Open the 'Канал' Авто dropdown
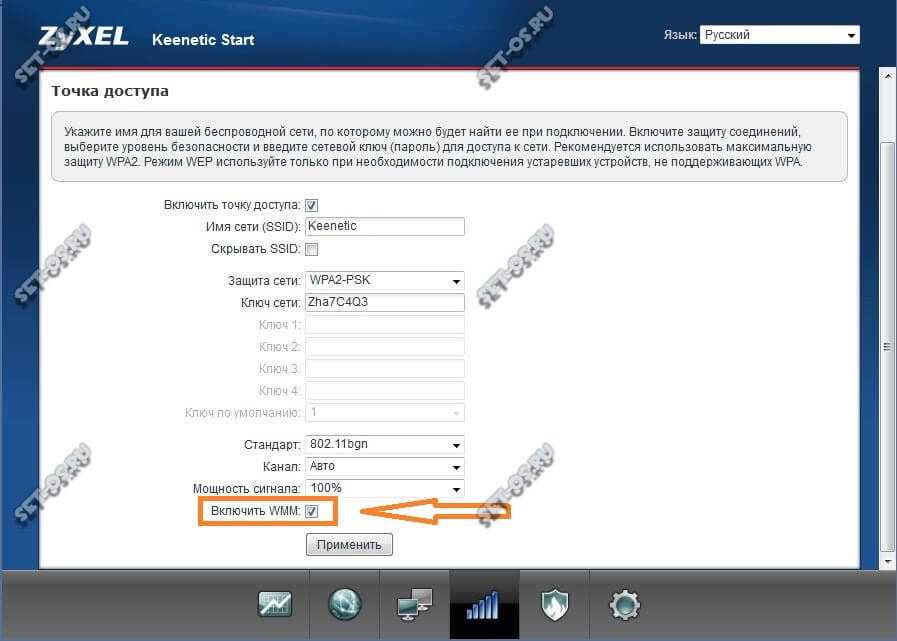Screen dimensions: 897x641 point(384,466)
